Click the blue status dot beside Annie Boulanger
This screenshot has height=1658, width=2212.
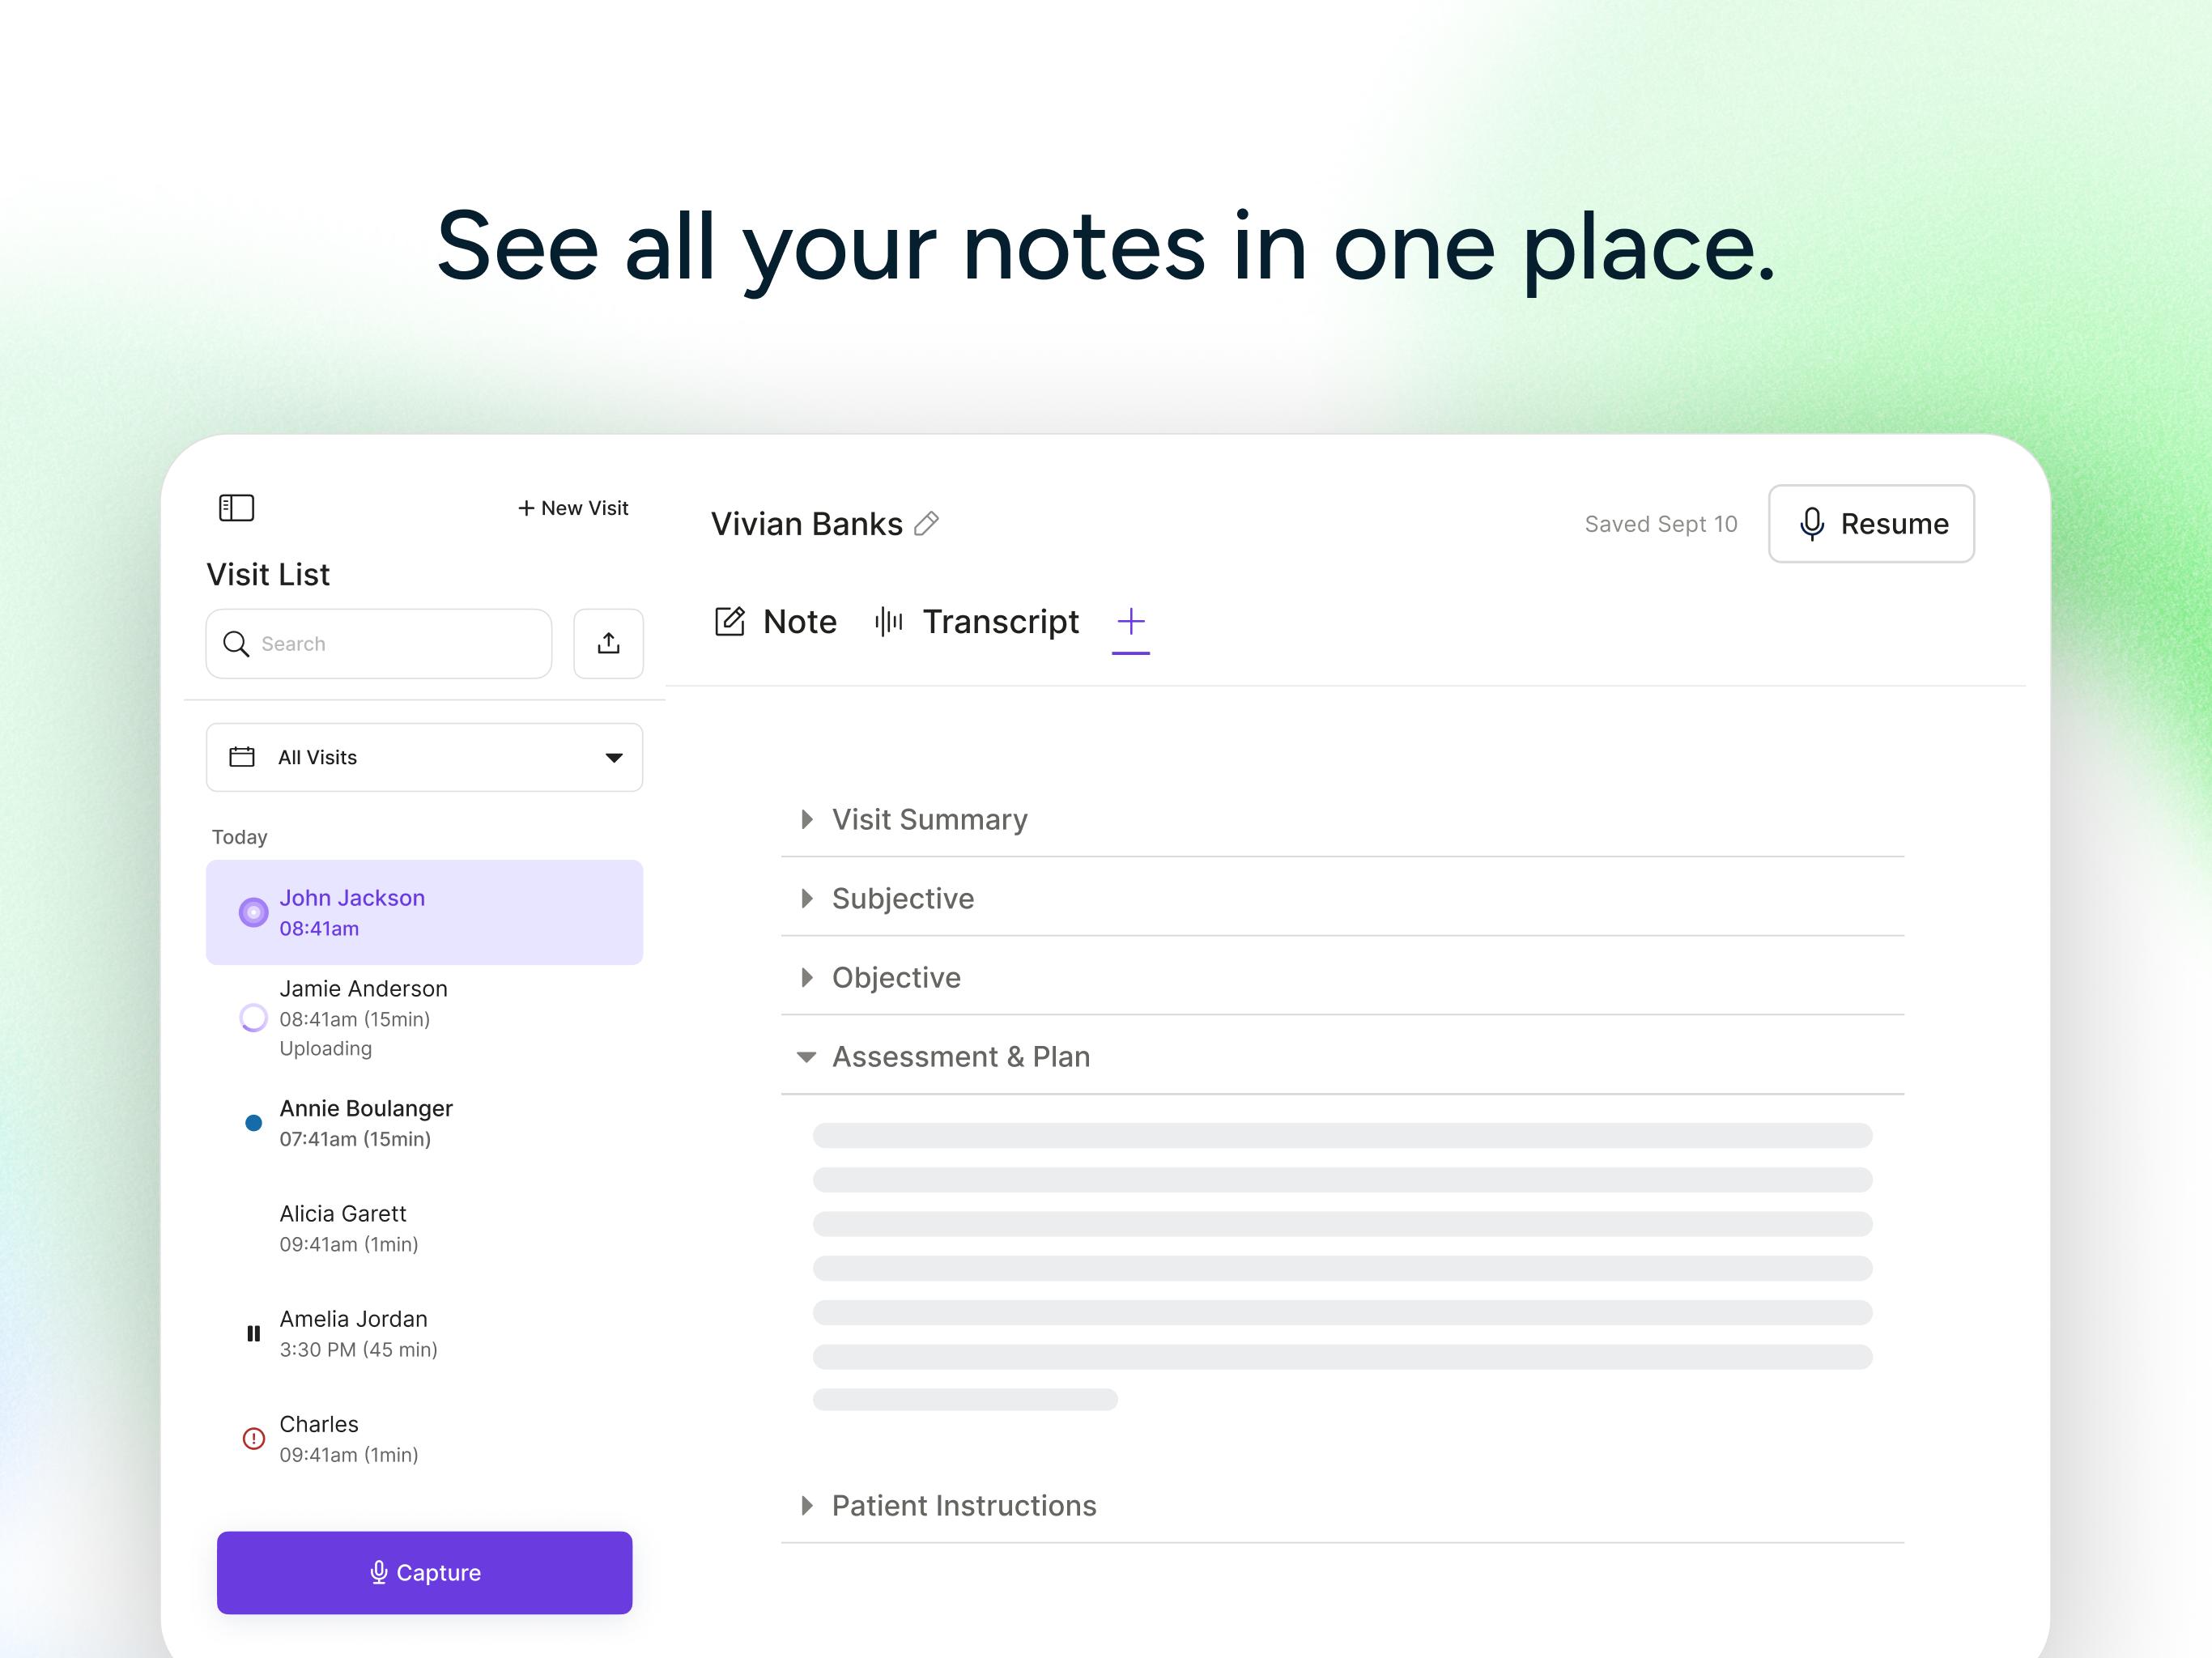(253, 1122)
